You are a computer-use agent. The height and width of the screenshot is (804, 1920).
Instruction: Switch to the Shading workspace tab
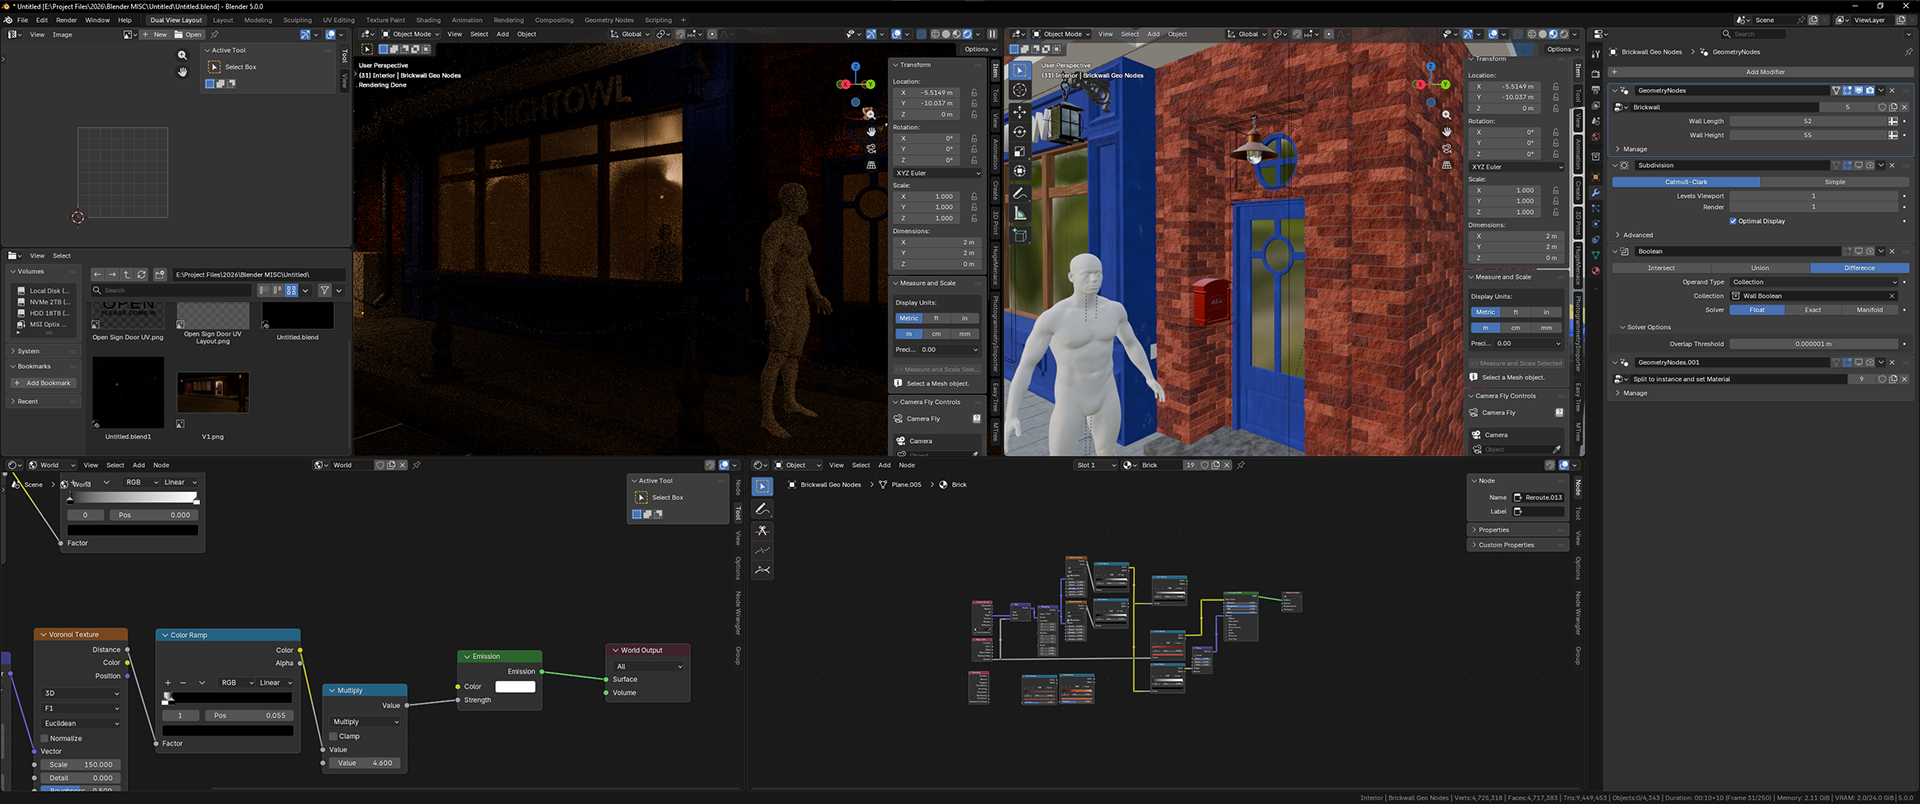pos(428,20)
